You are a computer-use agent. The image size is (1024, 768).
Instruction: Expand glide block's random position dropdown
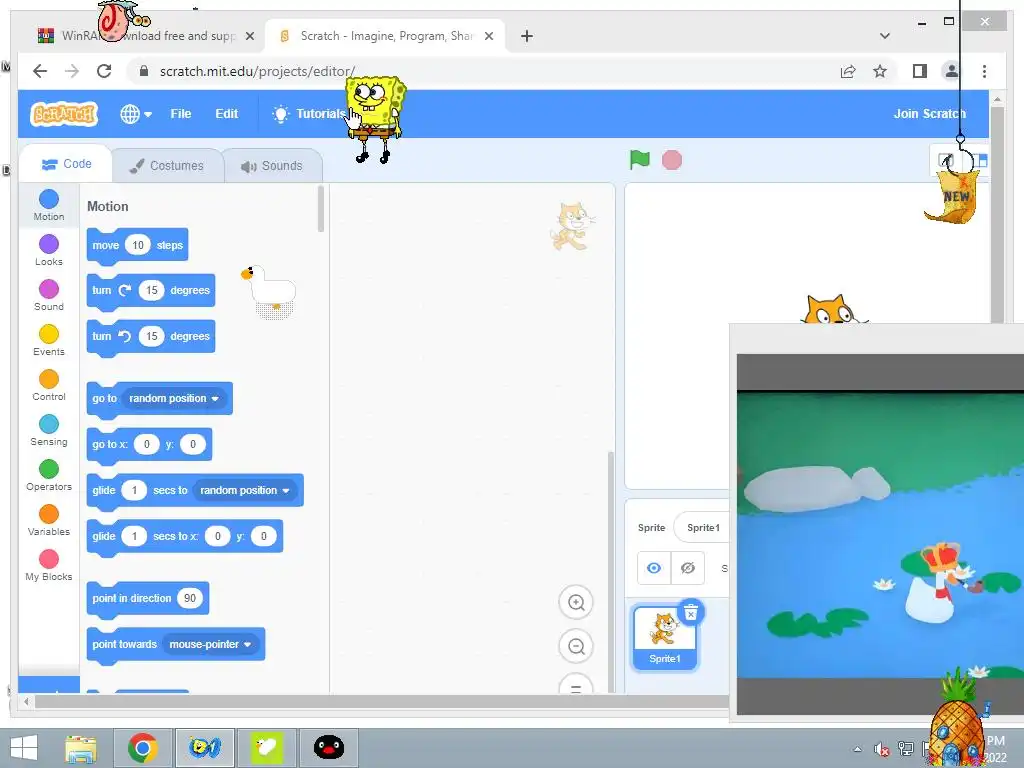(244, 490)
